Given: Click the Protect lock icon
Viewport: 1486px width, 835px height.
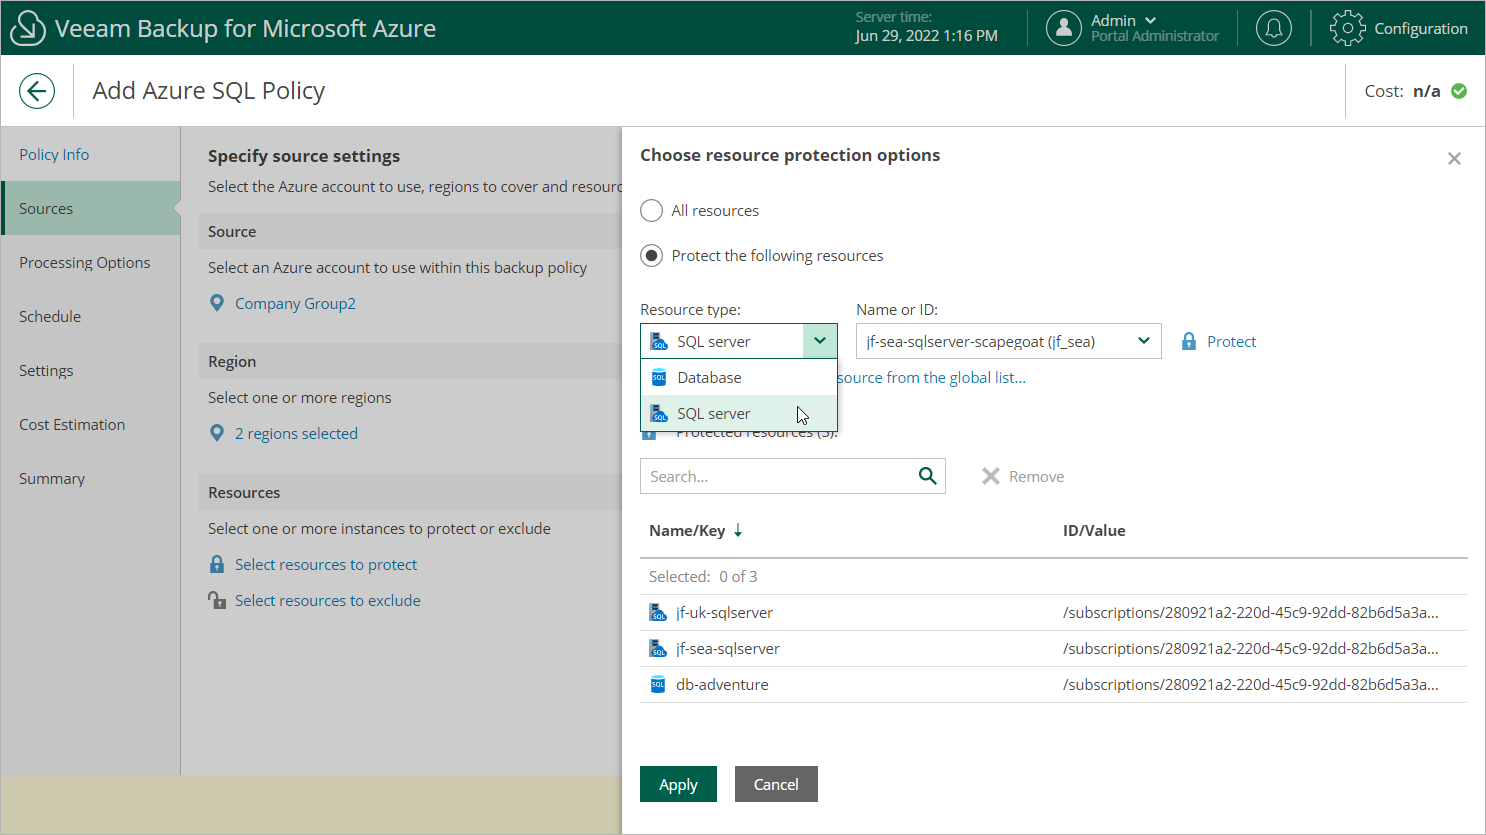Looking at the screenshot, I should tap(1189, 342).
